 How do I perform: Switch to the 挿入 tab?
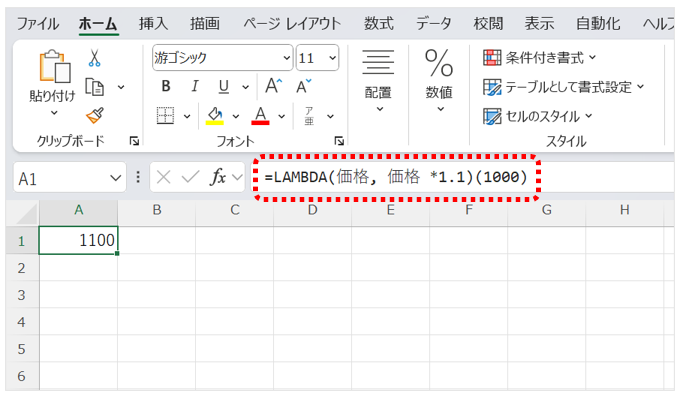point(153,23)
